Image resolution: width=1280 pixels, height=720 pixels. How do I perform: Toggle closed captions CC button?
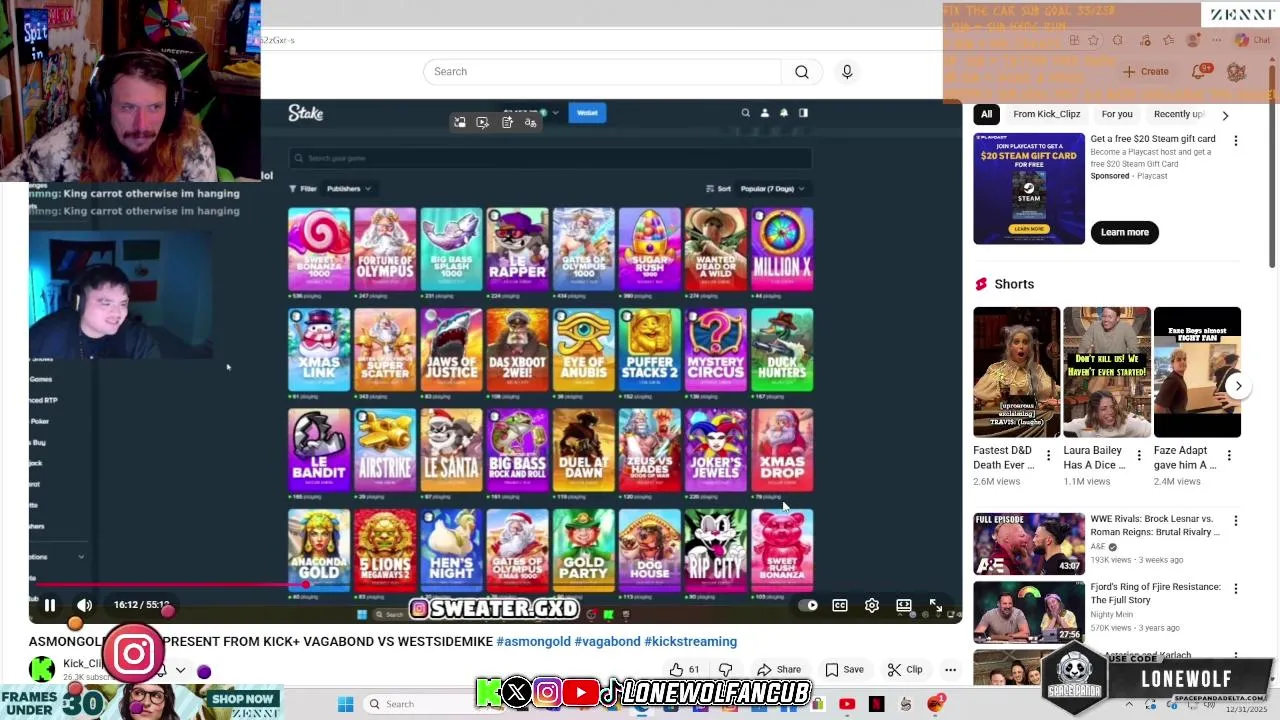840,605
